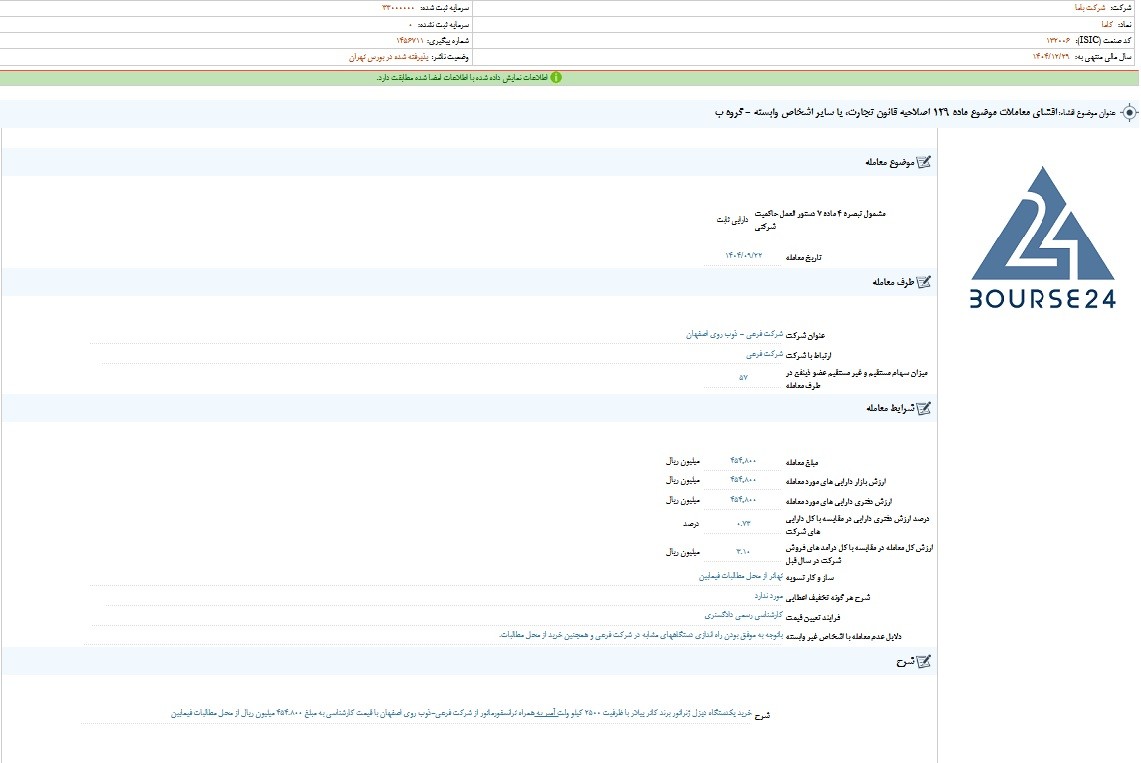Click the symbol value کلما
This screenshot has height=763, width=1141.
1107,24
